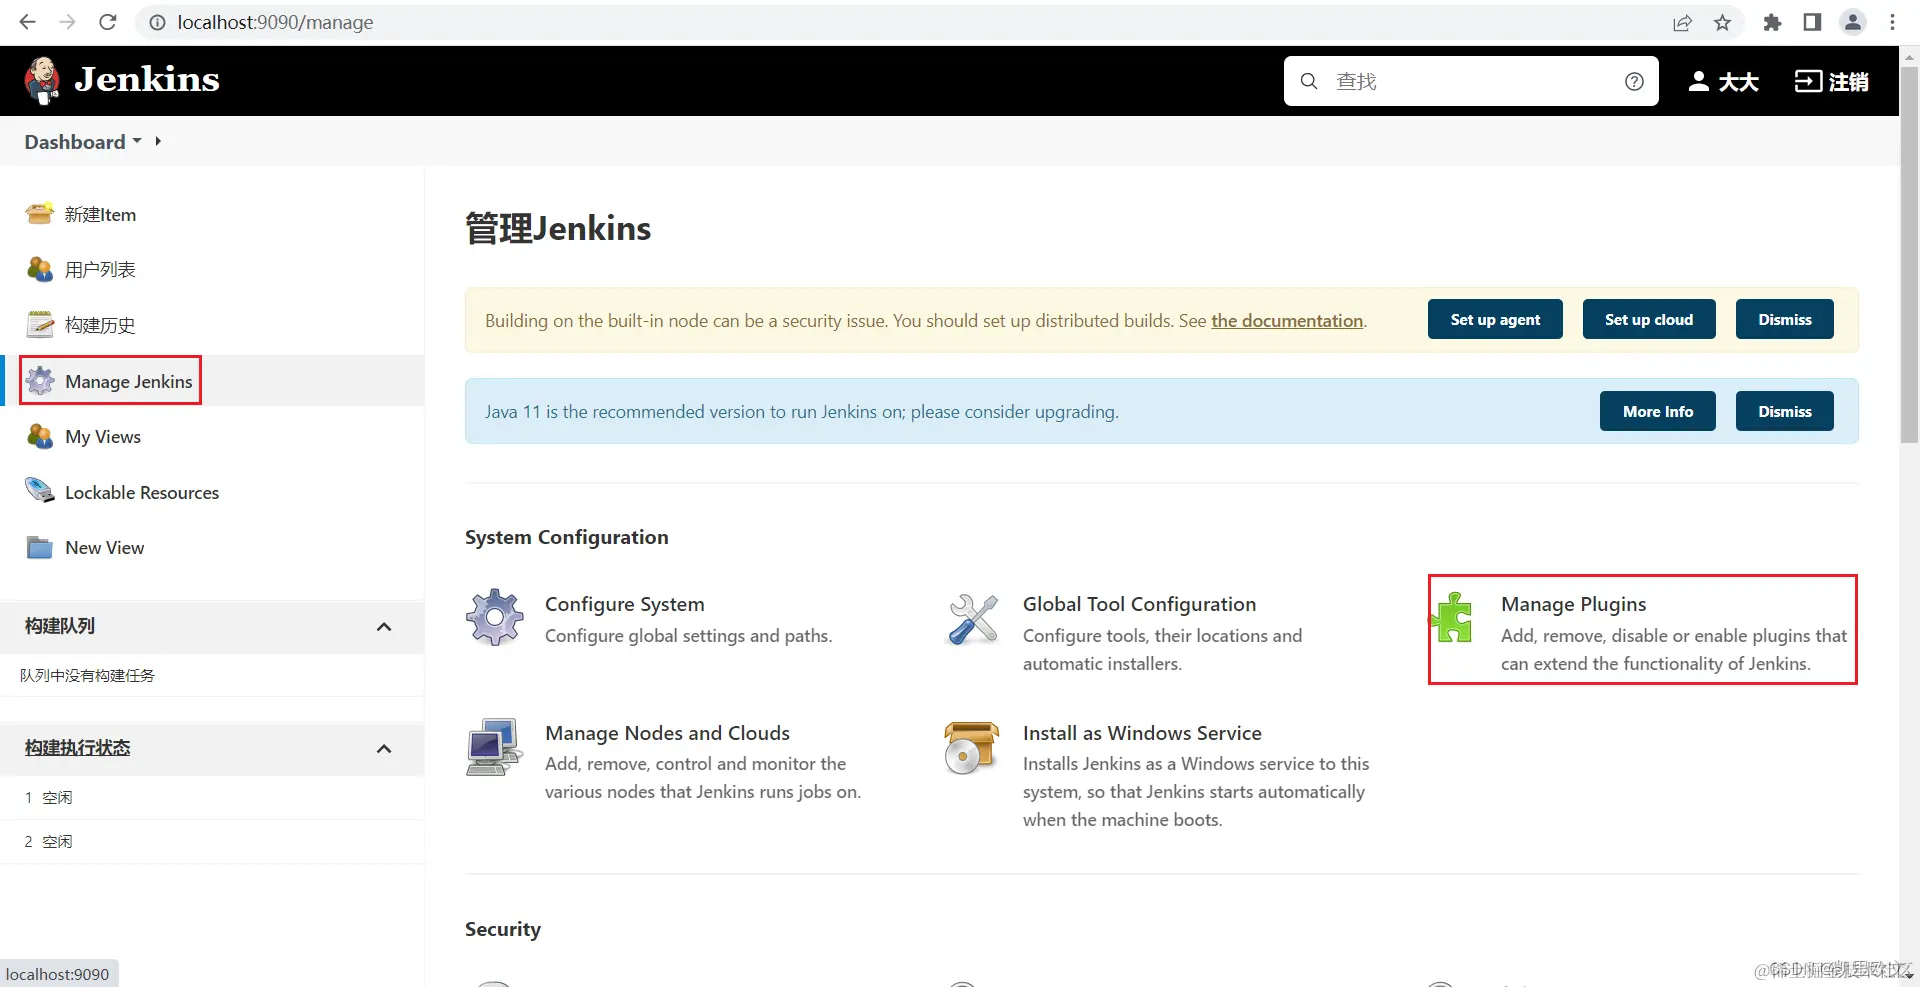Open the browser extensions puzzle icon
The width and height of the screenshot is (1920, 987).
[1772, 22]
